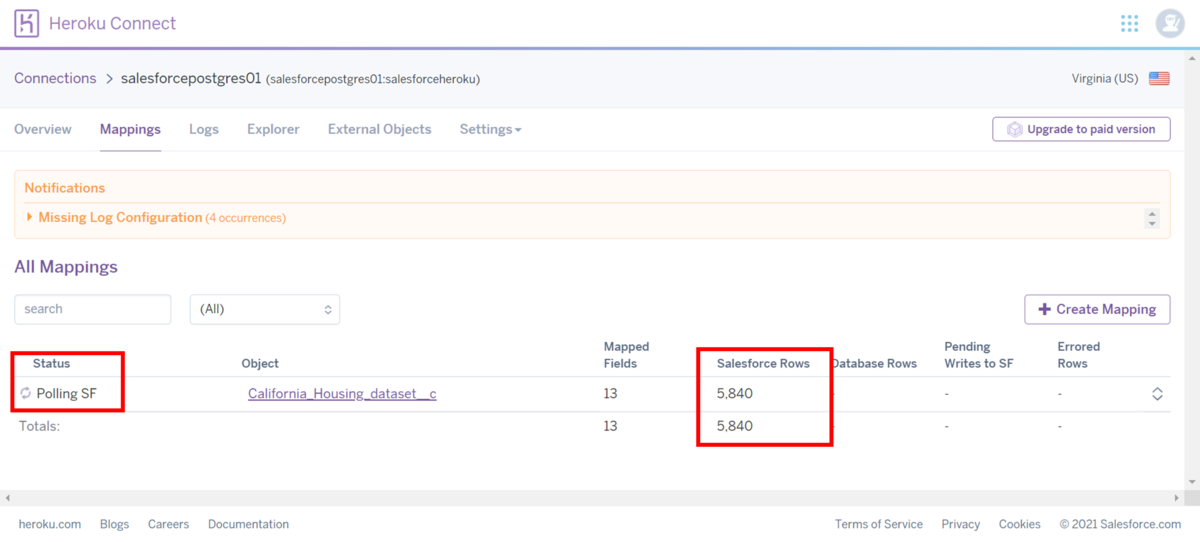Viewport: 1200px width, 542px height.
Task: Open Terms of Service link
Action: pos(879,524)
